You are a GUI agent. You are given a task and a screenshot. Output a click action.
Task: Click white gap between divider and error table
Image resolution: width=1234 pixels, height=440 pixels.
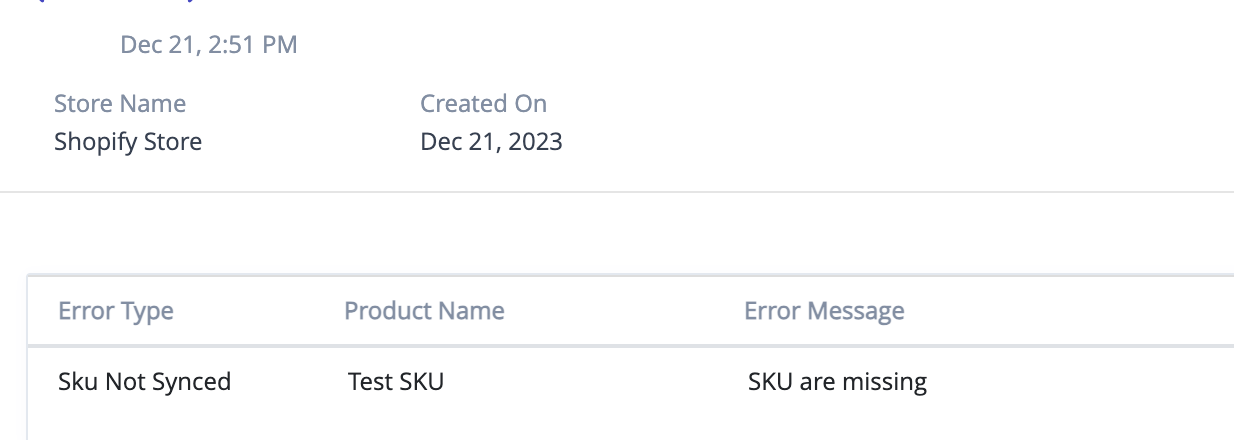(617, 232)
